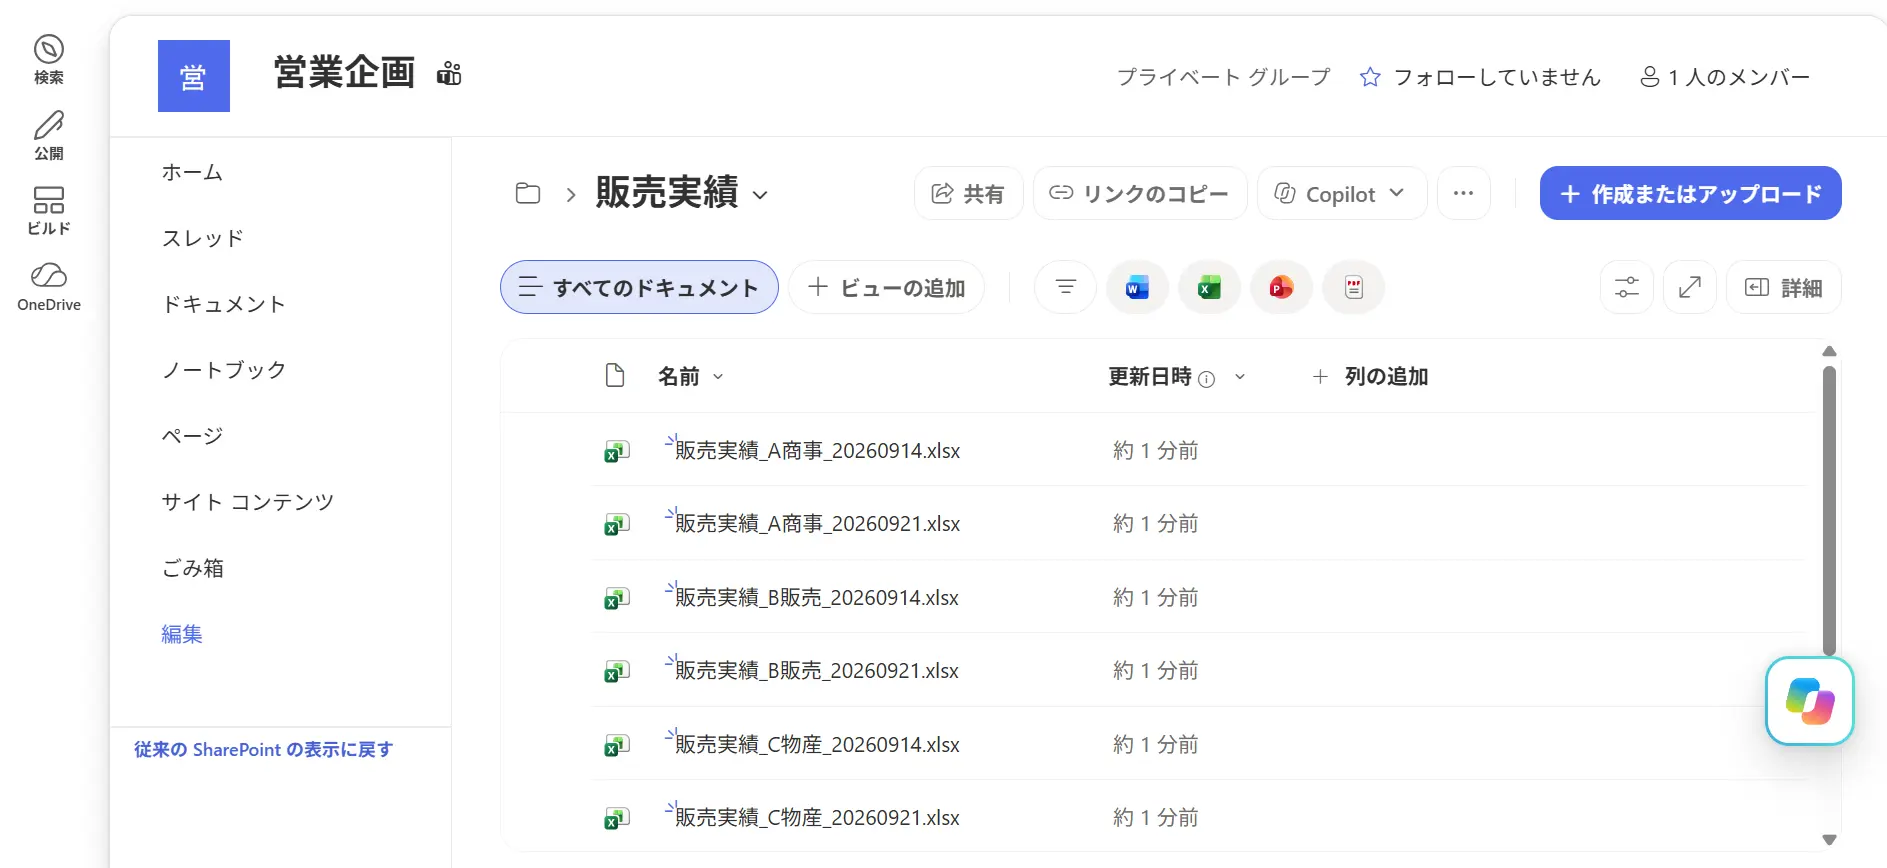Click the 共有 share button
Screen dimensions: 1887x868
968,193
